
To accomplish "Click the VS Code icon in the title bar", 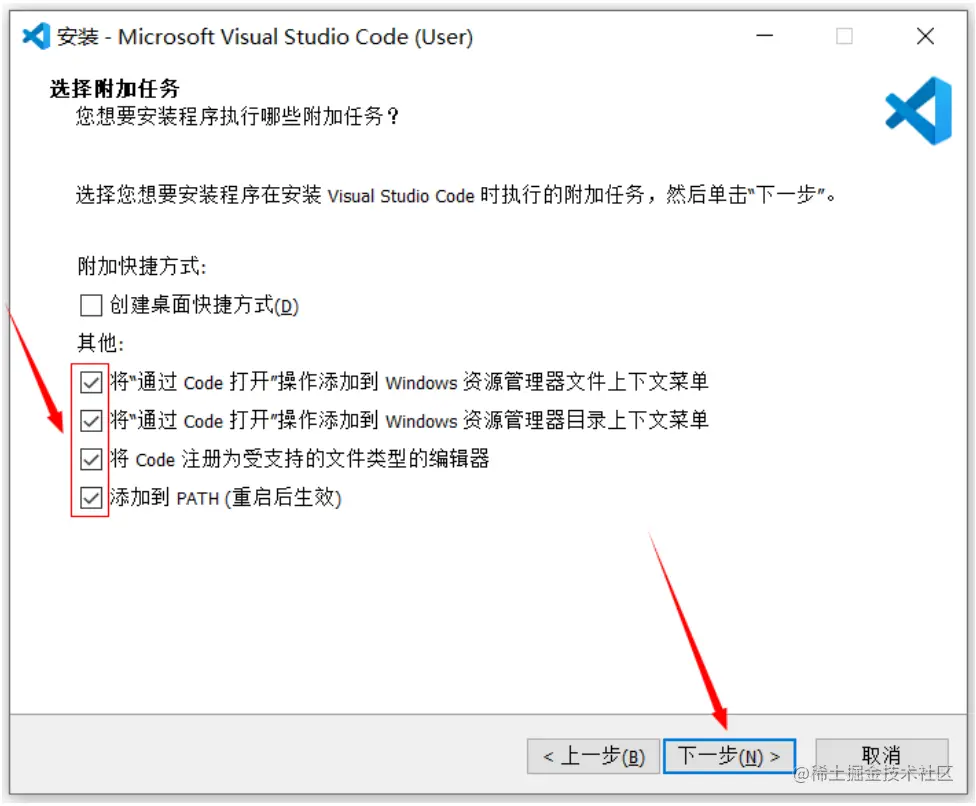I will [36, 36].
